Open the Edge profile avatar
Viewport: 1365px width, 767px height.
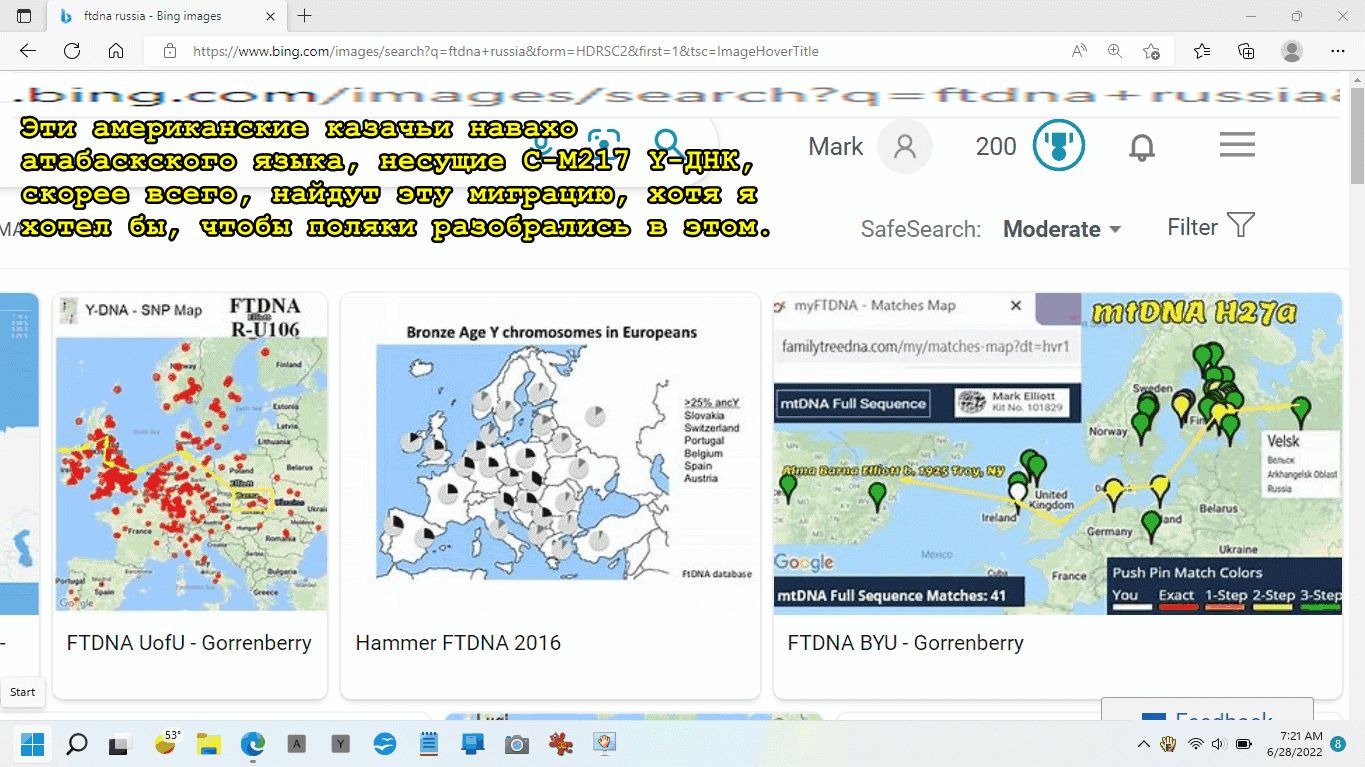point(1292,51)
